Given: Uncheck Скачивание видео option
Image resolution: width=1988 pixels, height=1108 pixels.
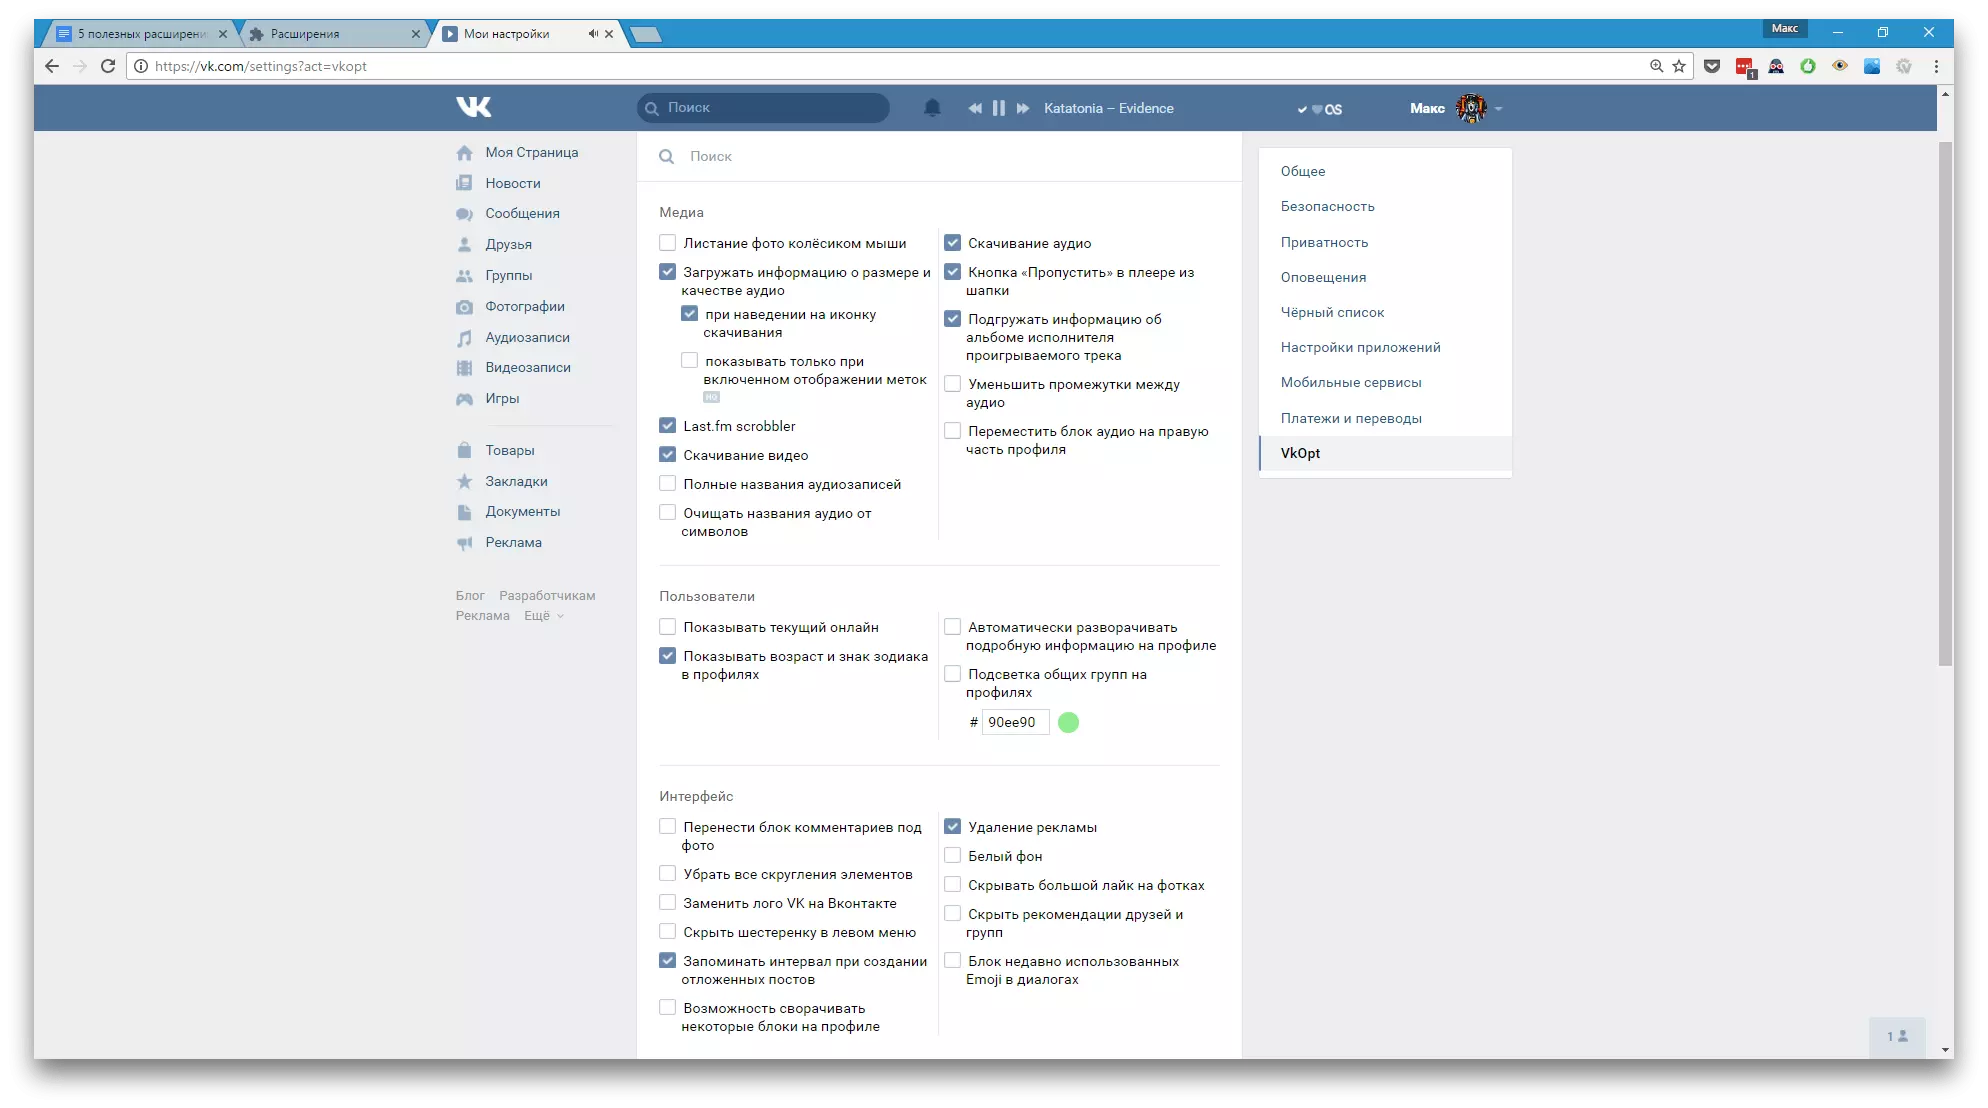Looking at the screenshot, I should coord(667,455).
